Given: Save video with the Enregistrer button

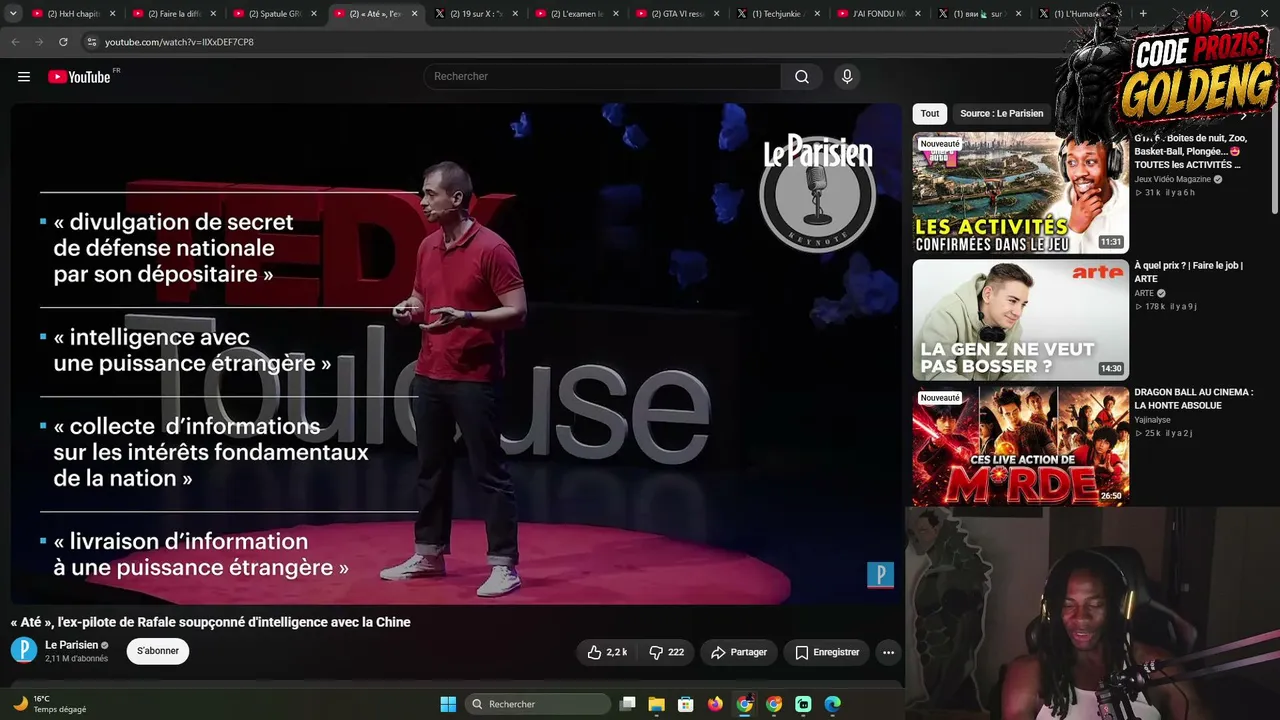Looking at the screenshot, I should point(827,652).
